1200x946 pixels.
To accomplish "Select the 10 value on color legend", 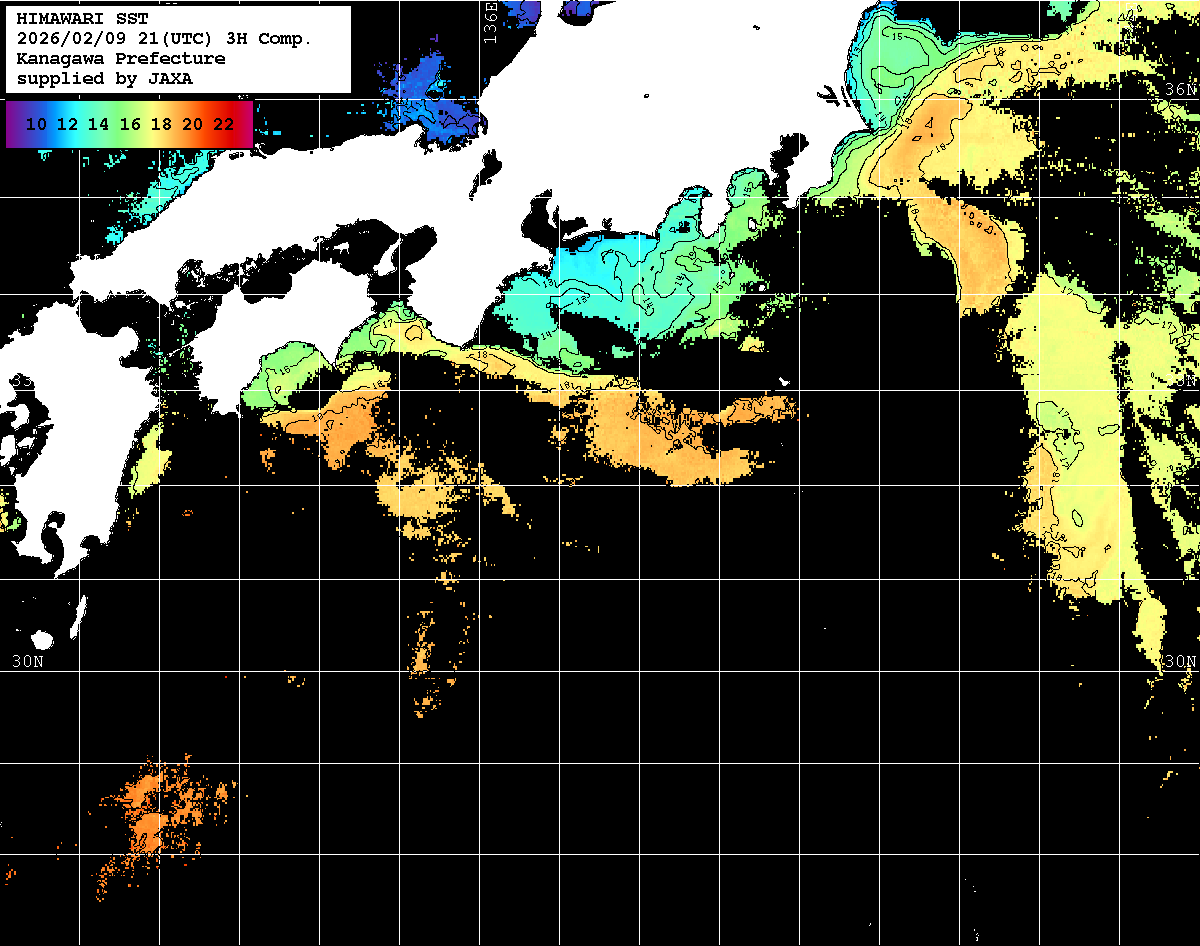I will (x=36, y=124).
